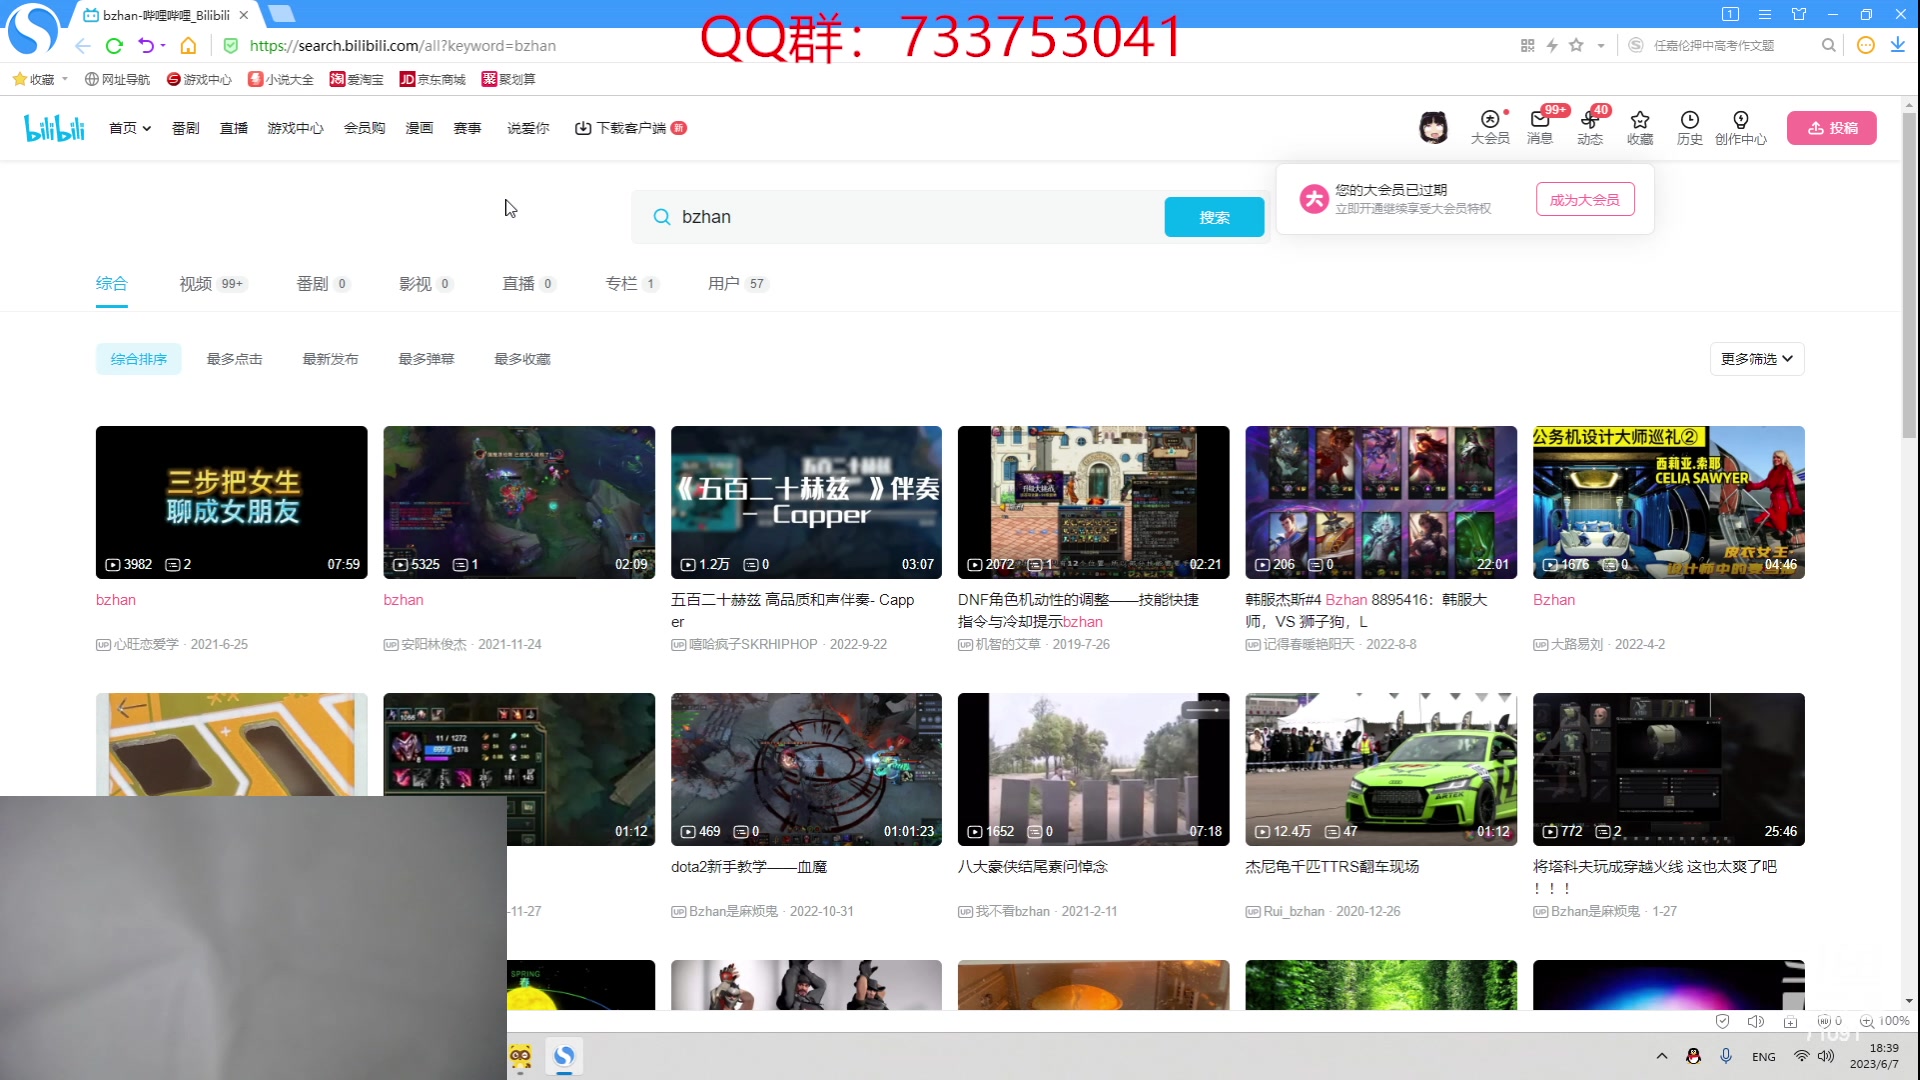Open the bookmark star dropdown arrow
Viewport: 1920px width, 1080px height.
pos(1601,46)
